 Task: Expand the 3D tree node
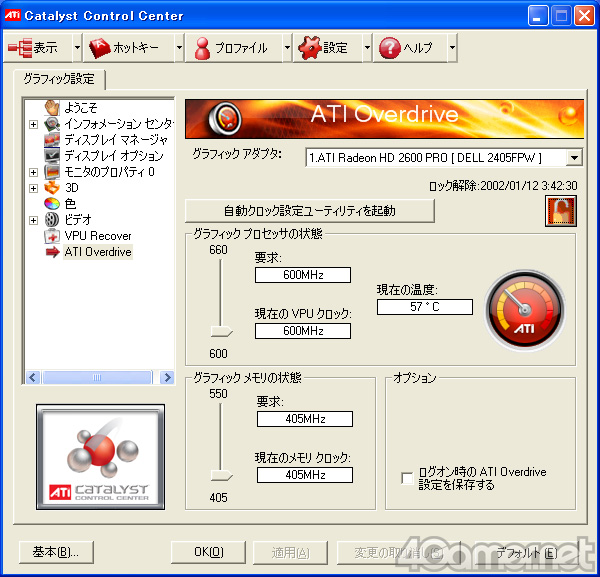[x=33, y=188]
